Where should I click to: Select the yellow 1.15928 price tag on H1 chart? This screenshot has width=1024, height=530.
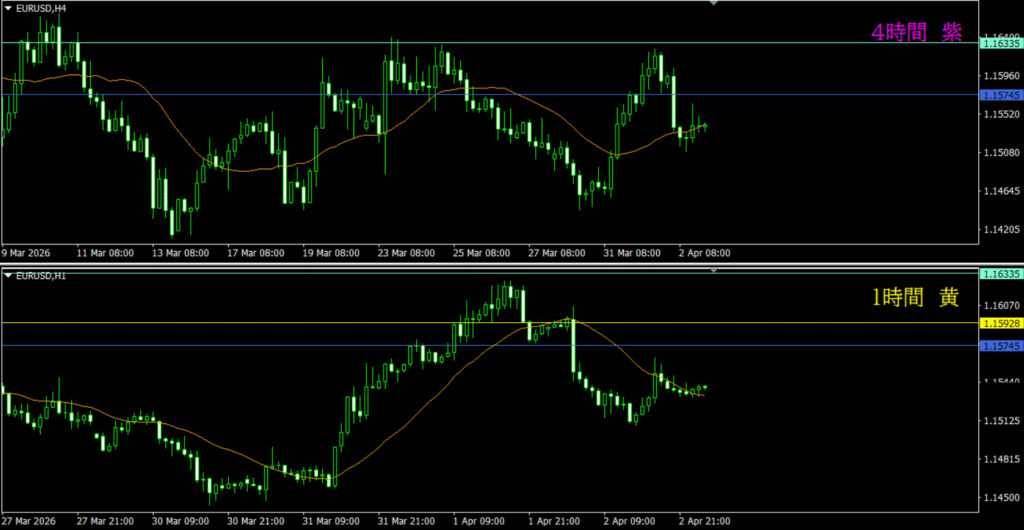pos(1000,324)
